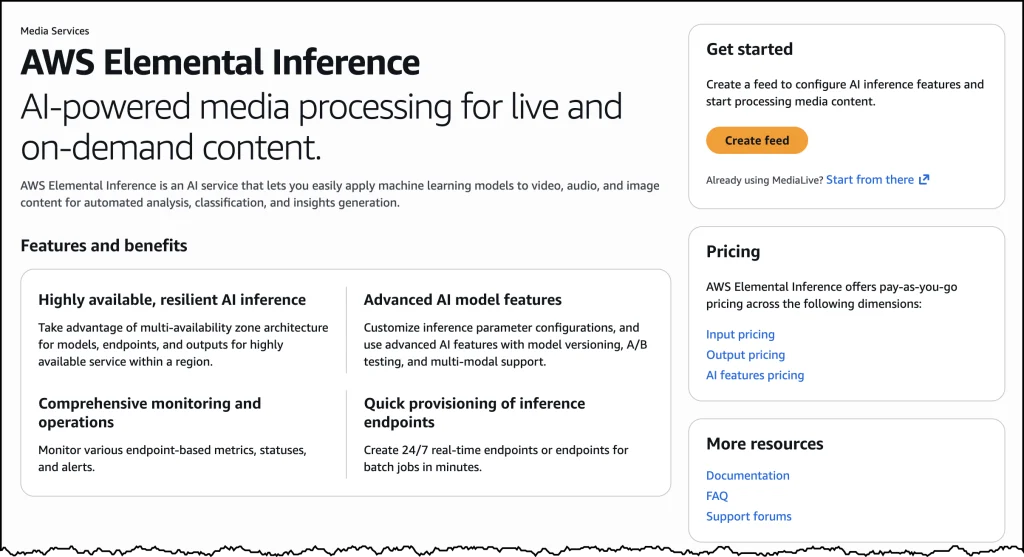Click the Create feed button

756,141
